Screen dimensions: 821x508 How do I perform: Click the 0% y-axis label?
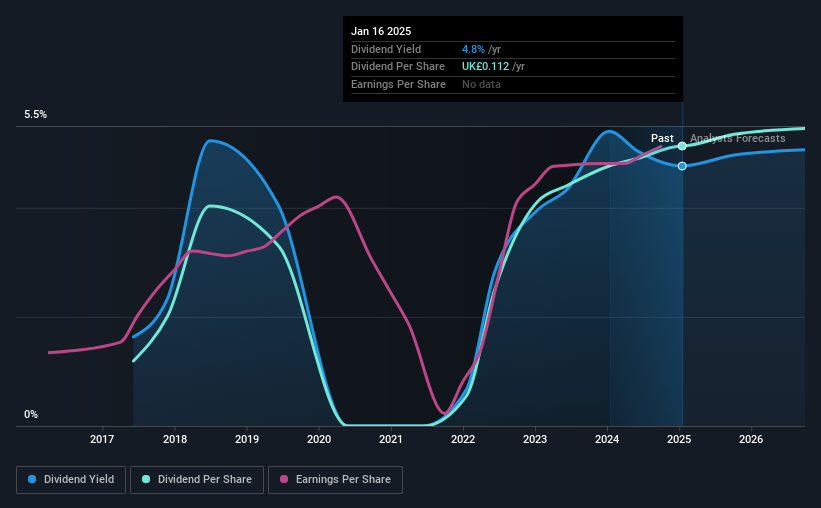tap(31, 415)
